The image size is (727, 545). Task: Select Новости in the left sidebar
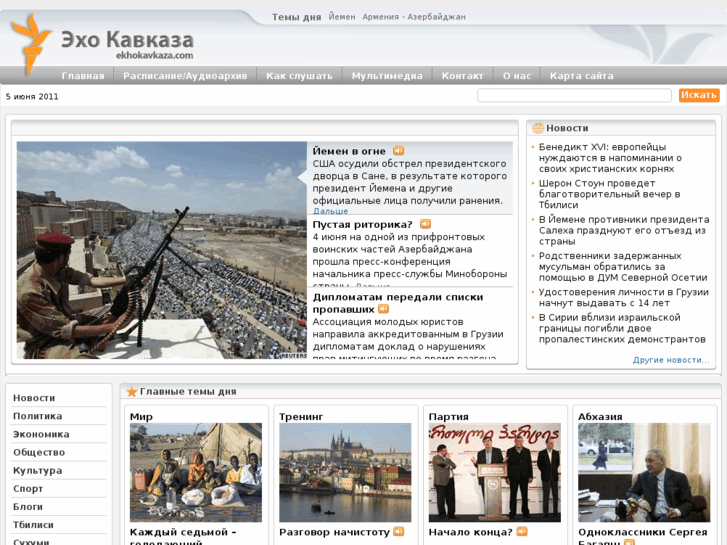point(34,398)
